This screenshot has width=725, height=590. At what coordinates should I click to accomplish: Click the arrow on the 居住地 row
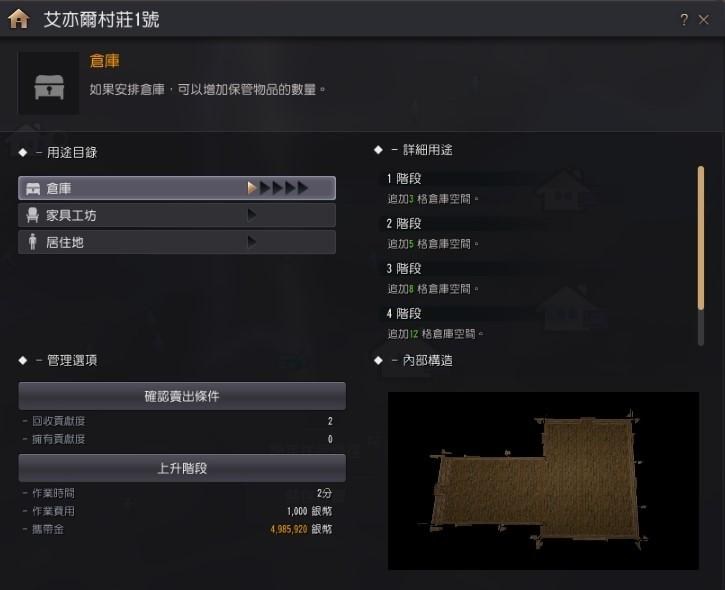click(252, 241)
